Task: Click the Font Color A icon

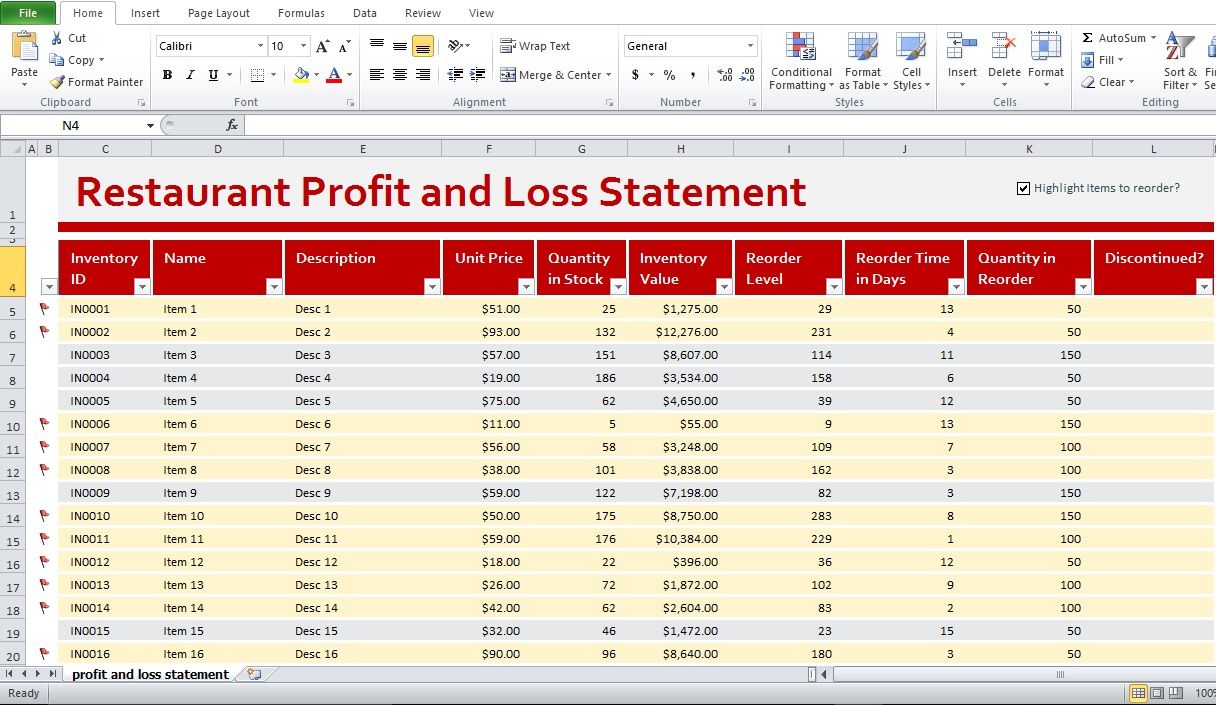Action: (334, 75)
